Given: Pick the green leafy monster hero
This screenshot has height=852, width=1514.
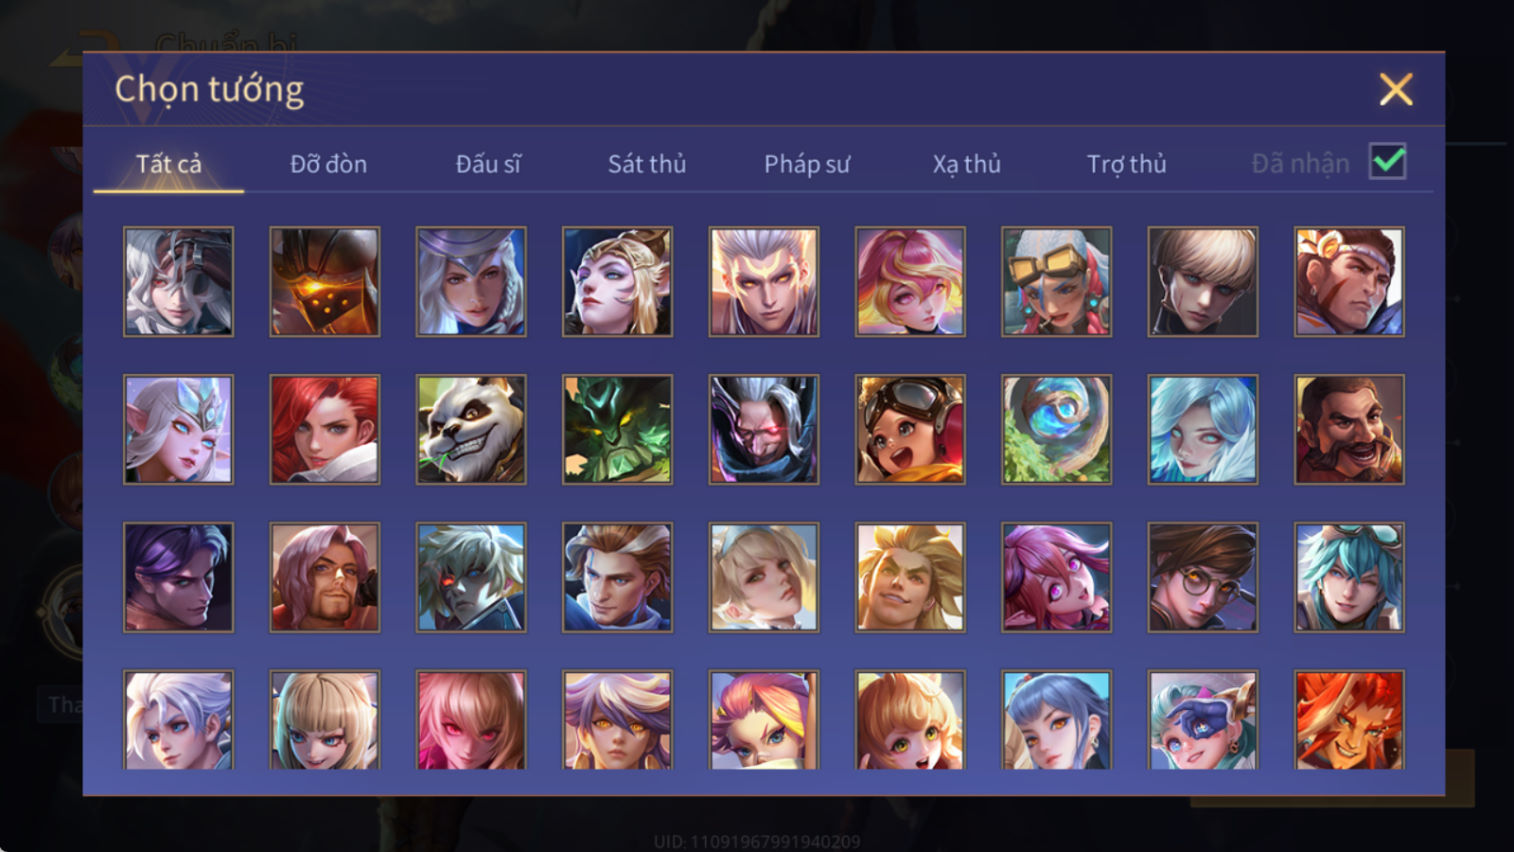Looking at the screenshot, I should pyautogui.click(x=617, y=430).
